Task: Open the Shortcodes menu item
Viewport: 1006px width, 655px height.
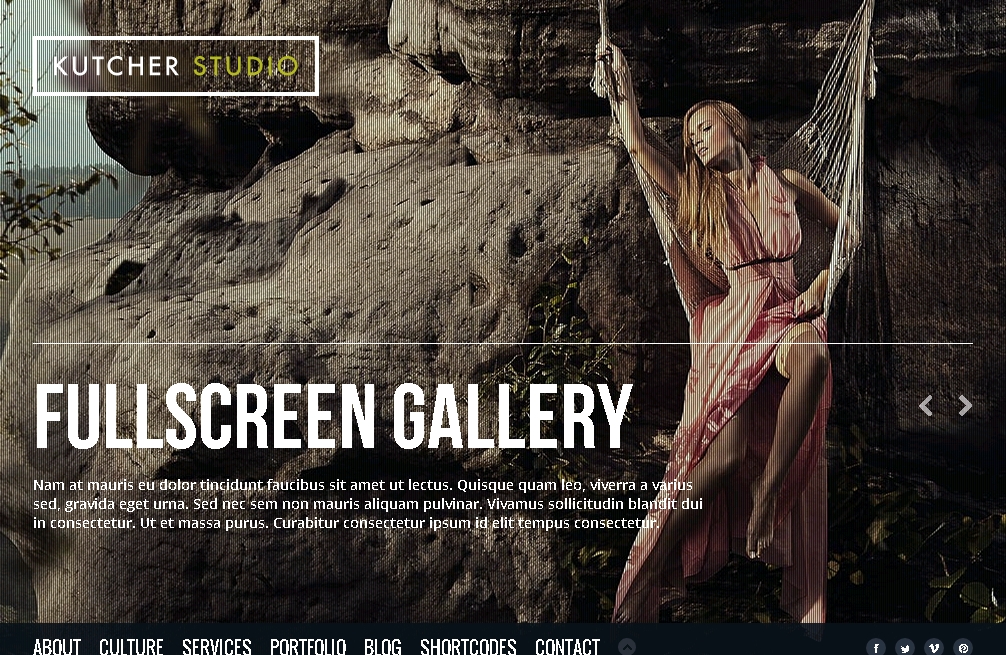Action: 468,646
